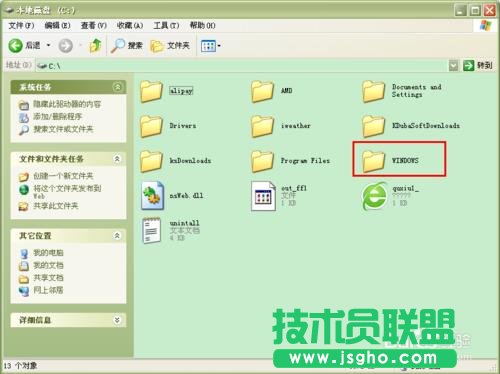This screenshot has width=500, height=374.
Task: Go up one folder level
Action: point(96,45)
